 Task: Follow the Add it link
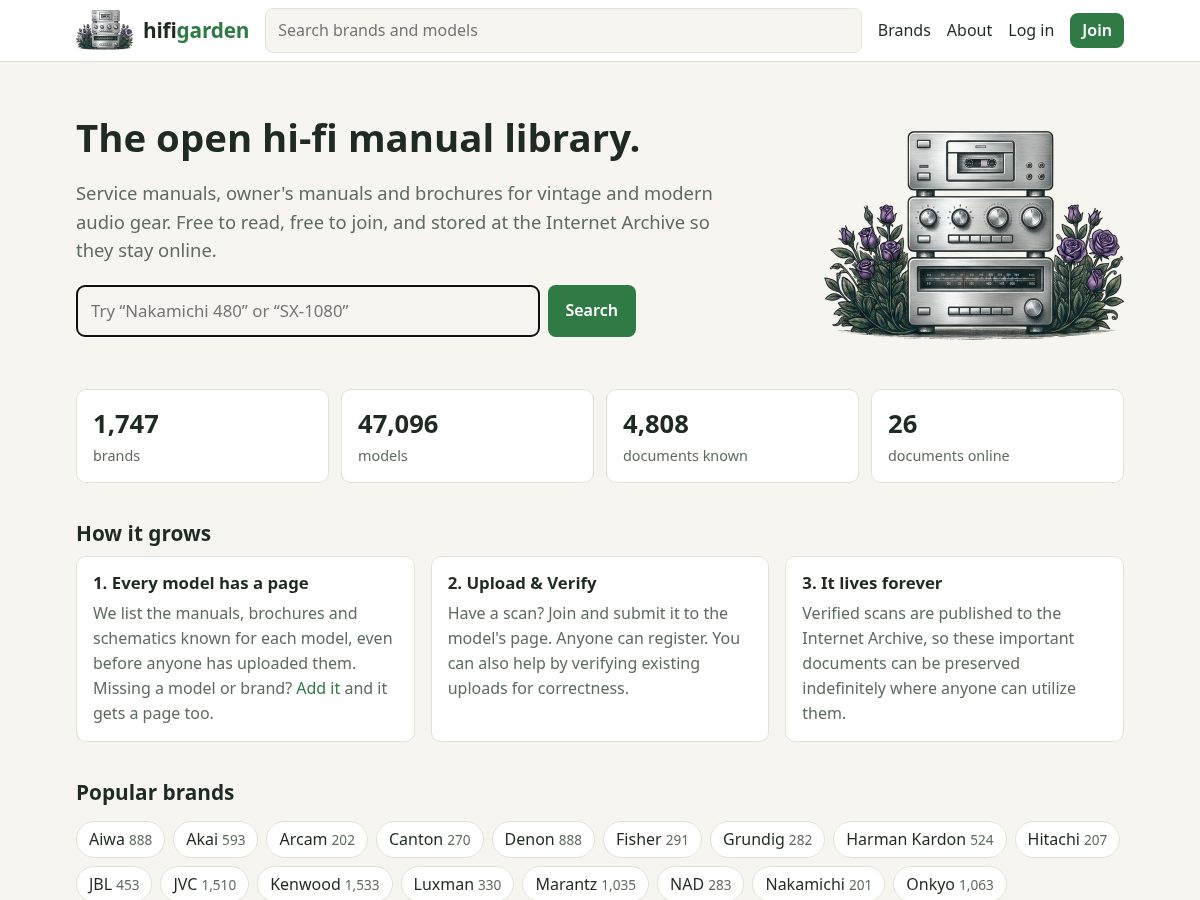(x=318, y=688)
